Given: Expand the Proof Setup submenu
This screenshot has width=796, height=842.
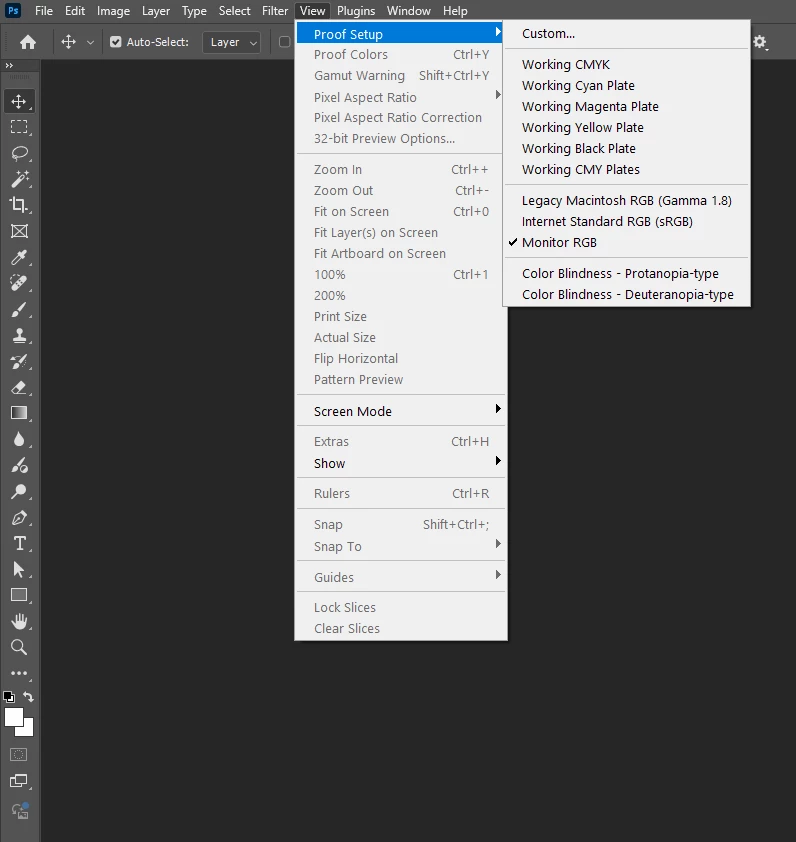Looking at the screenshot, I should pos(399,34).
